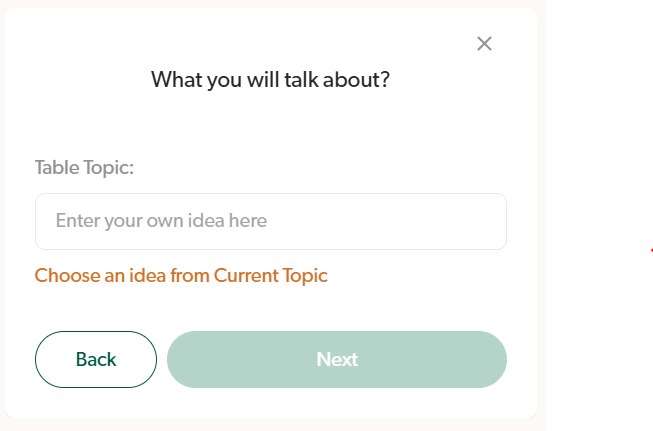
Task: Click the dialog title about what you'll talk about
Action: tap(270, 79)
